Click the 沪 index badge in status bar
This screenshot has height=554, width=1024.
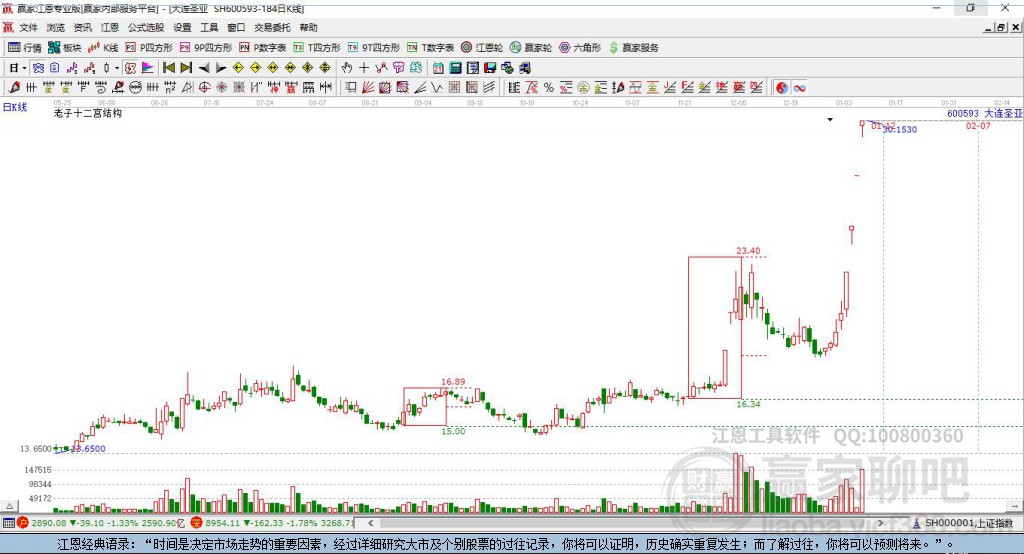coord(23,523)
